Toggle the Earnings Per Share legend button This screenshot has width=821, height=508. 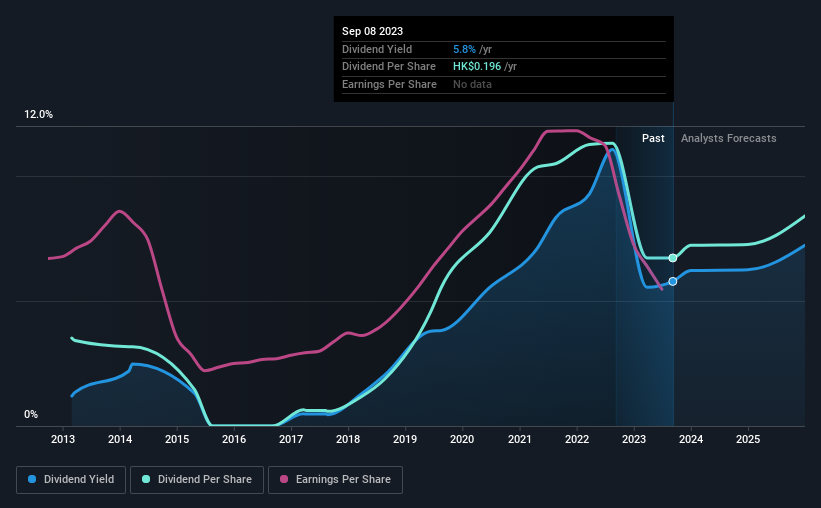335,480
